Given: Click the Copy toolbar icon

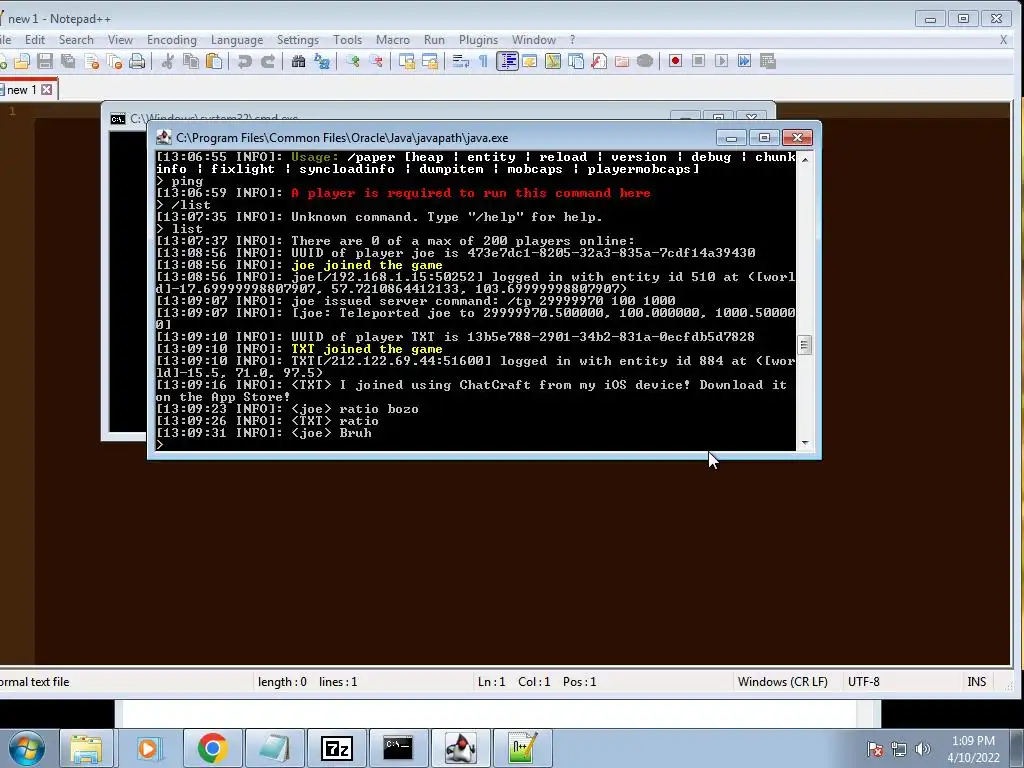Looking at the screenshot, I should (x=191, y=61).
